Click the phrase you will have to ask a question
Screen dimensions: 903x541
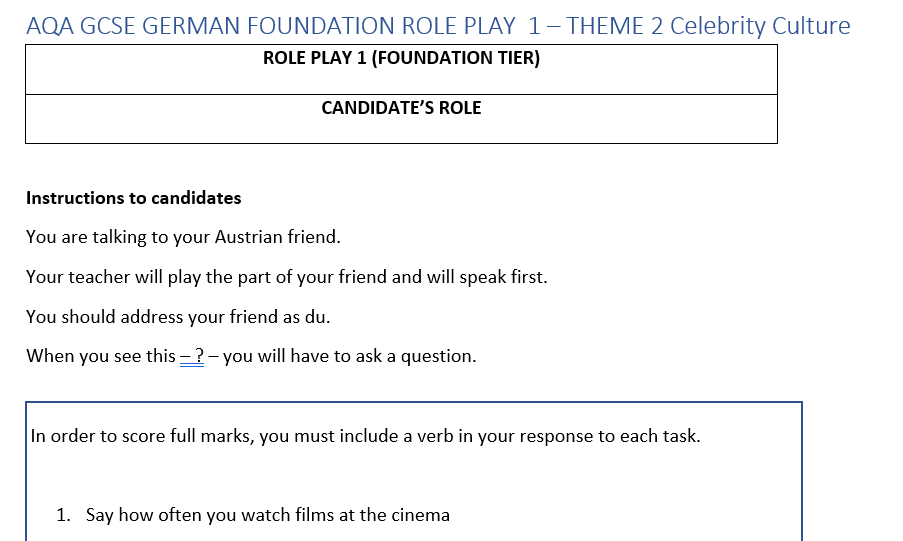pos(349,356)
